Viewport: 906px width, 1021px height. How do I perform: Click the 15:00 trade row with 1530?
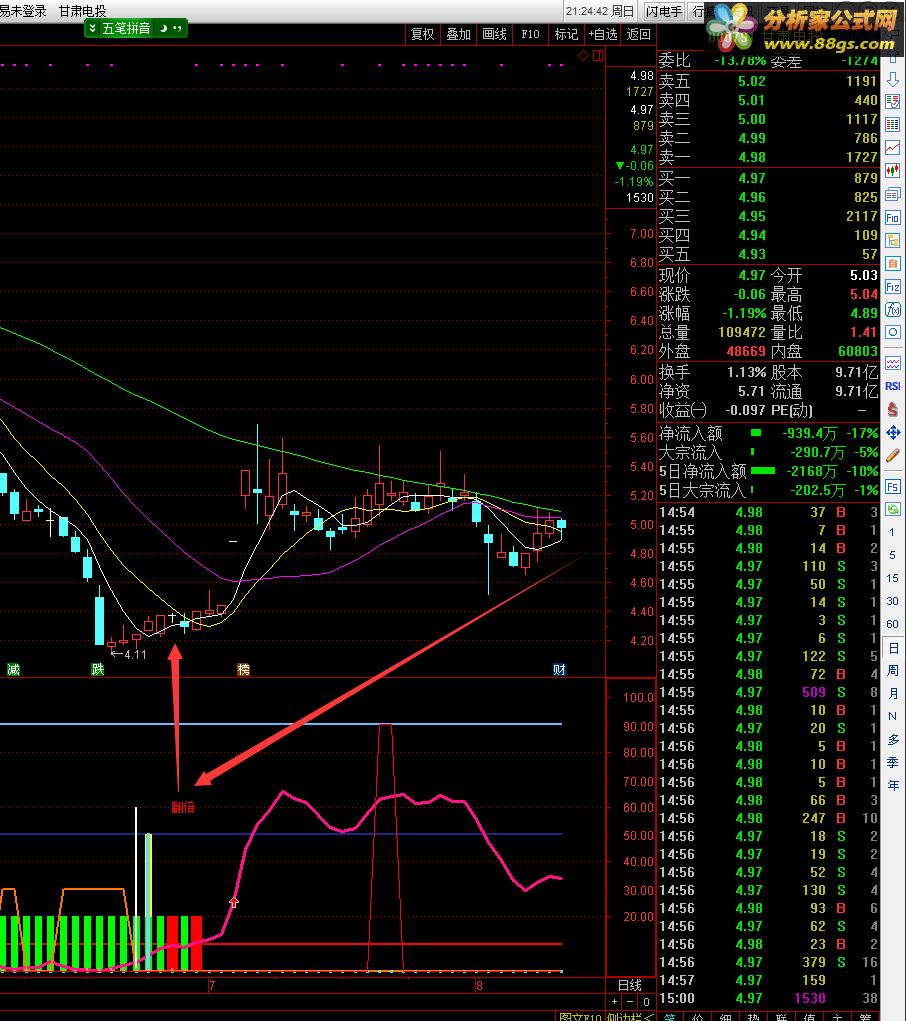point(768,998)
